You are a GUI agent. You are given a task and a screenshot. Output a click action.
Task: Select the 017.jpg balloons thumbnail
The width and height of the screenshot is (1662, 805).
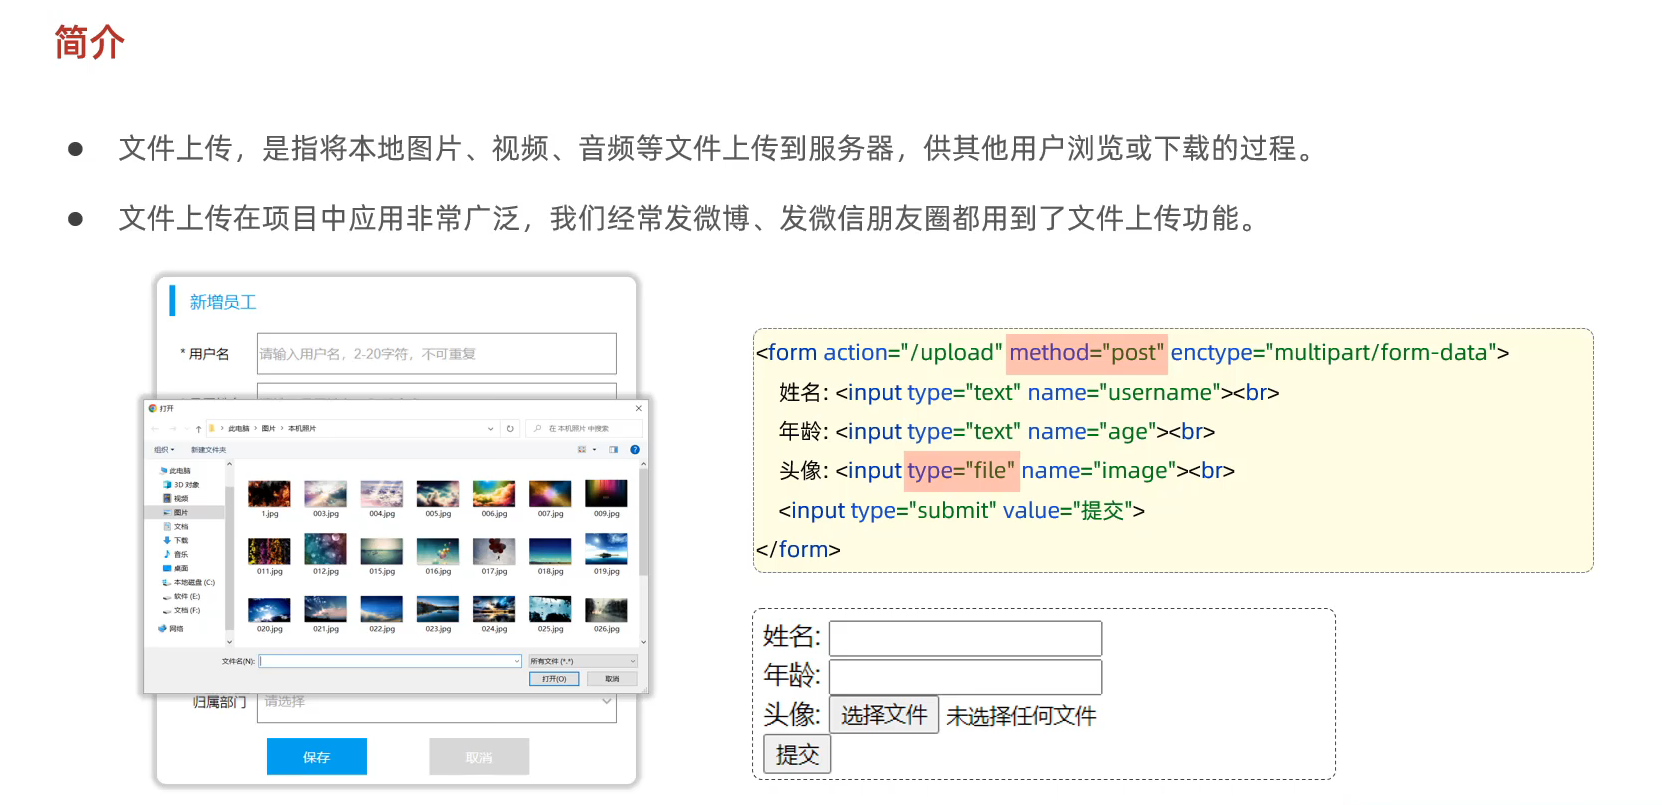pyautogui.click(x=494, y=551)
